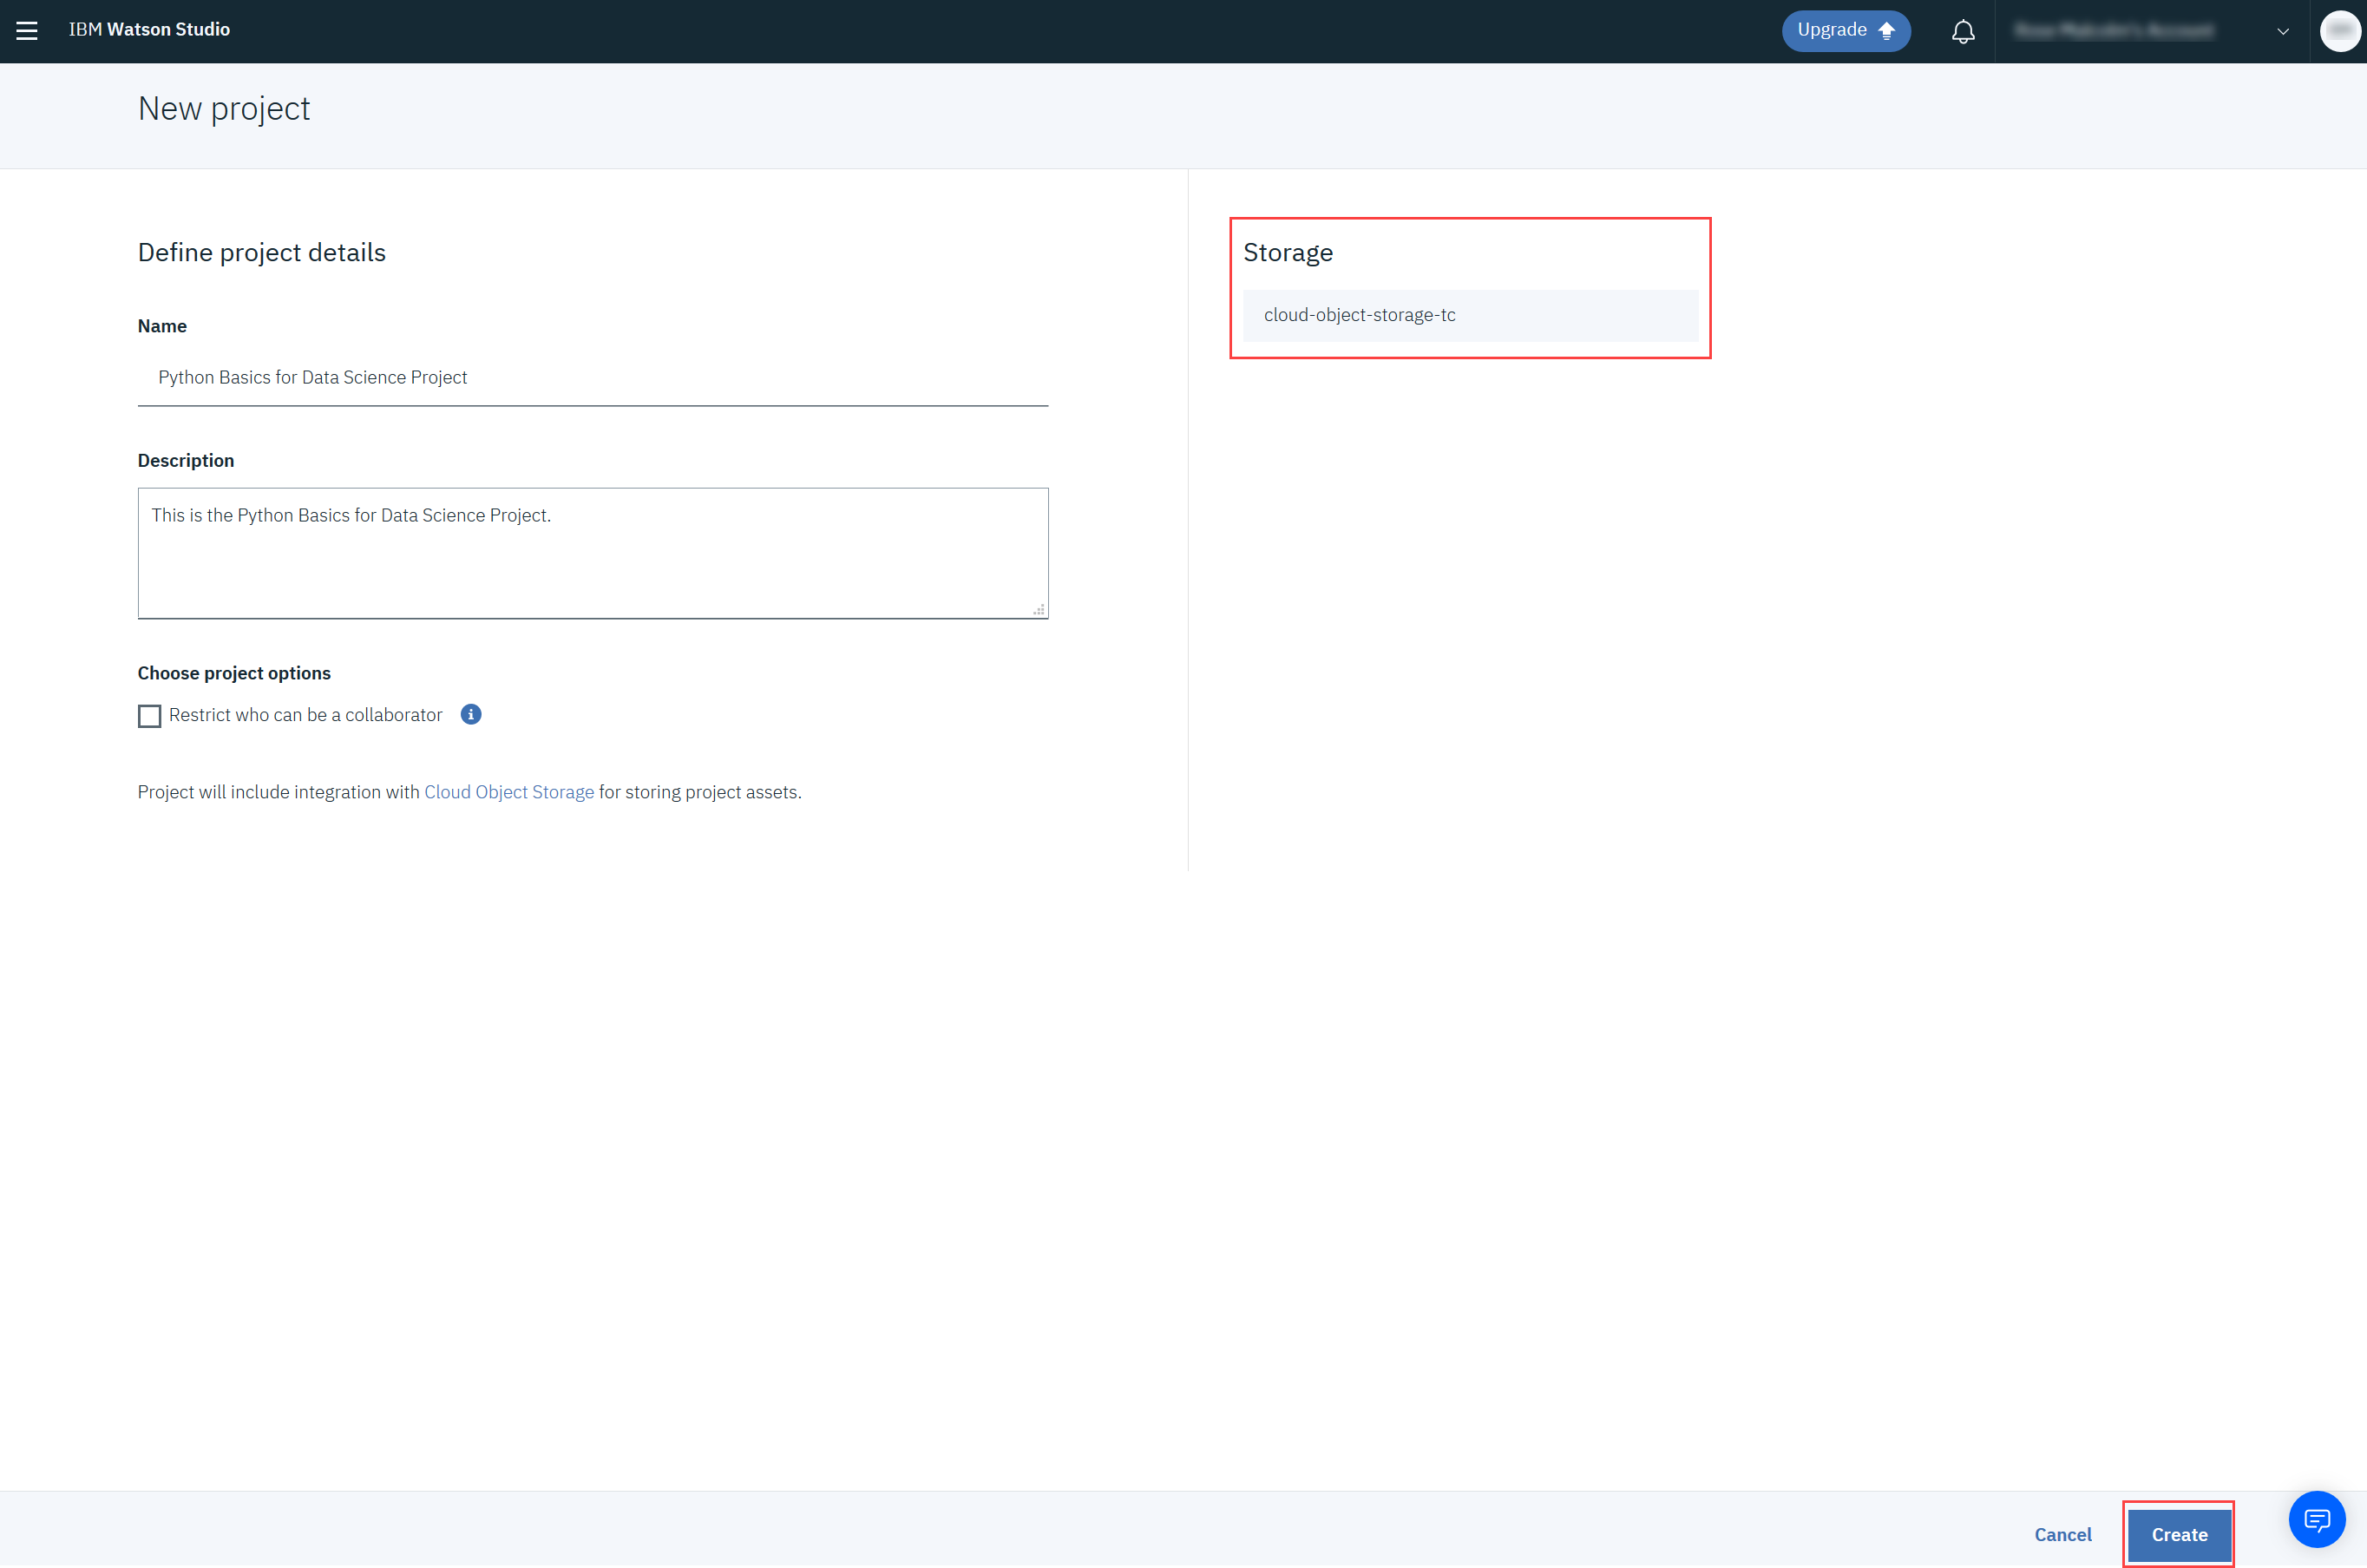Click the IBM Watson Studio logo text

tap(149, 30)
